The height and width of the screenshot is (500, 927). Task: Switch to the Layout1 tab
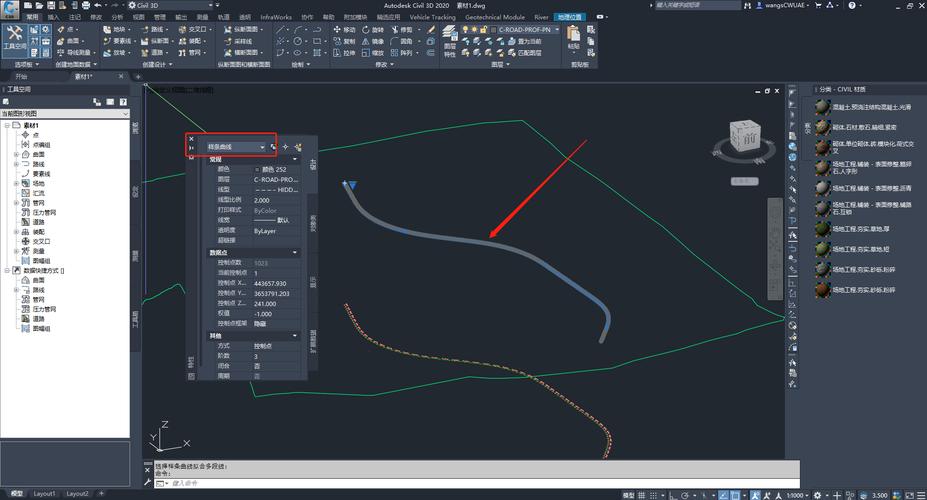point(45,494)
